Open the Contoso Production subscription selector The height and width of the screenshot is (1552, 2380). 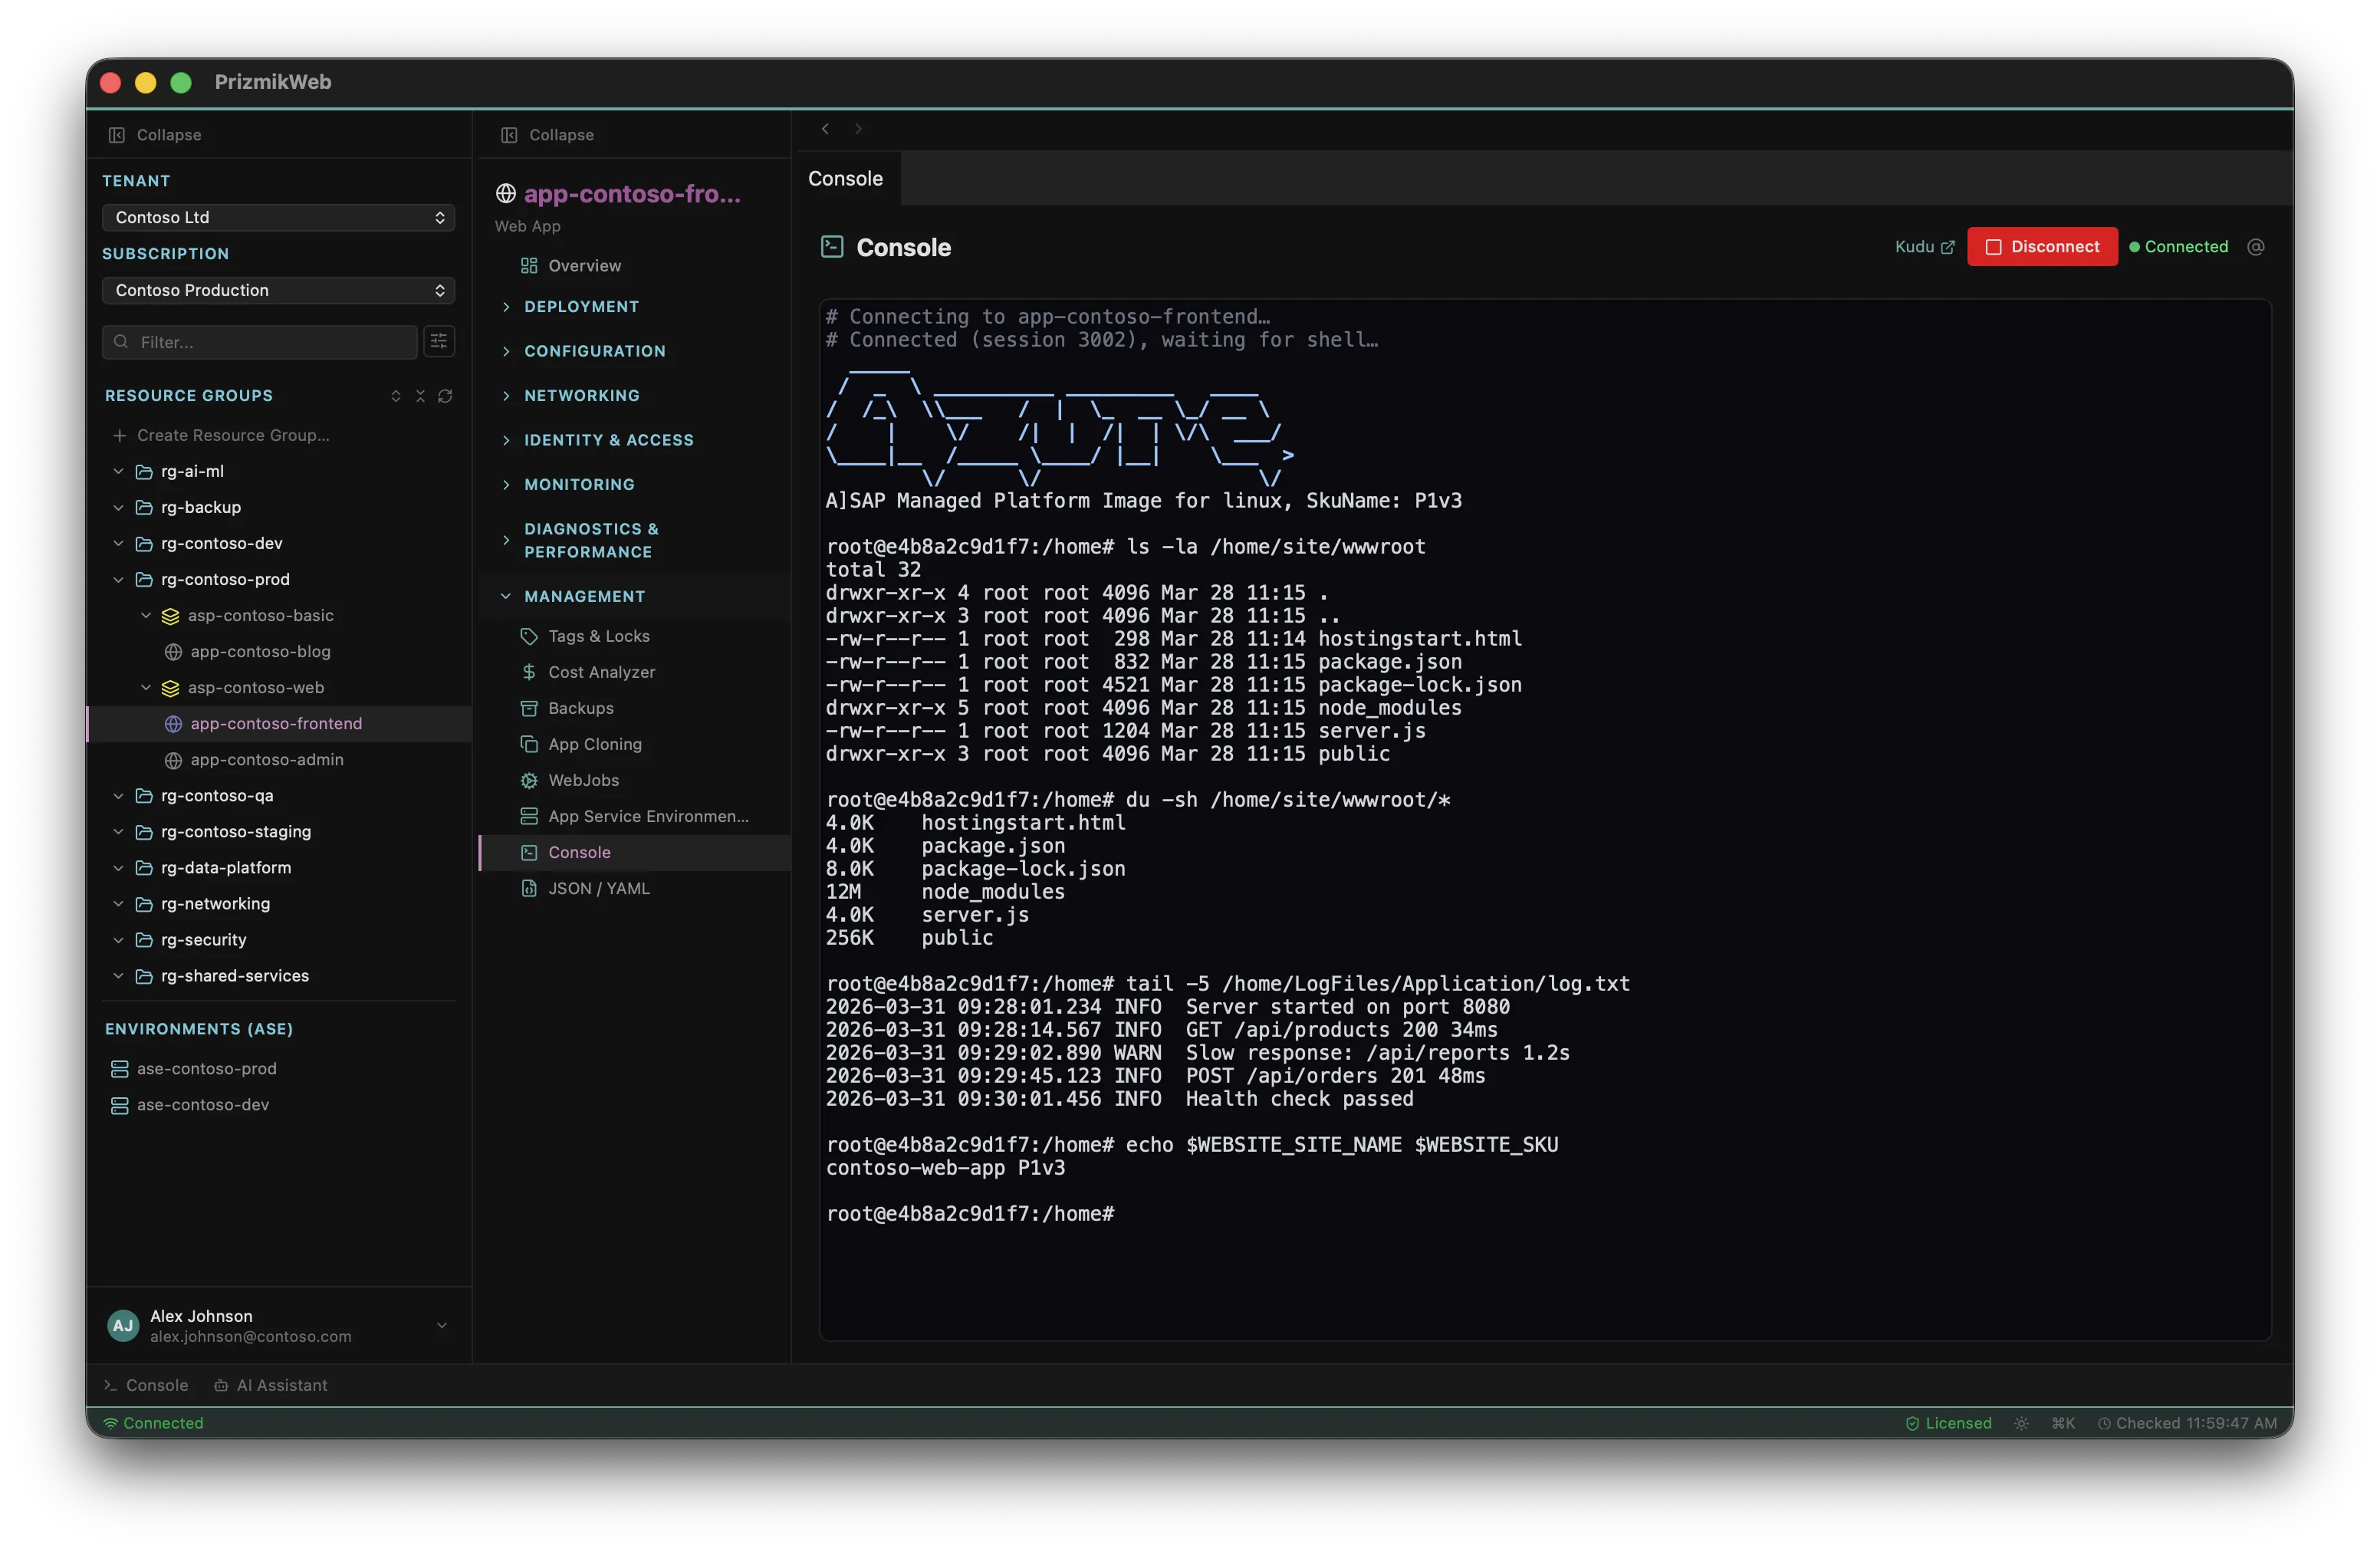click(277, 290)
